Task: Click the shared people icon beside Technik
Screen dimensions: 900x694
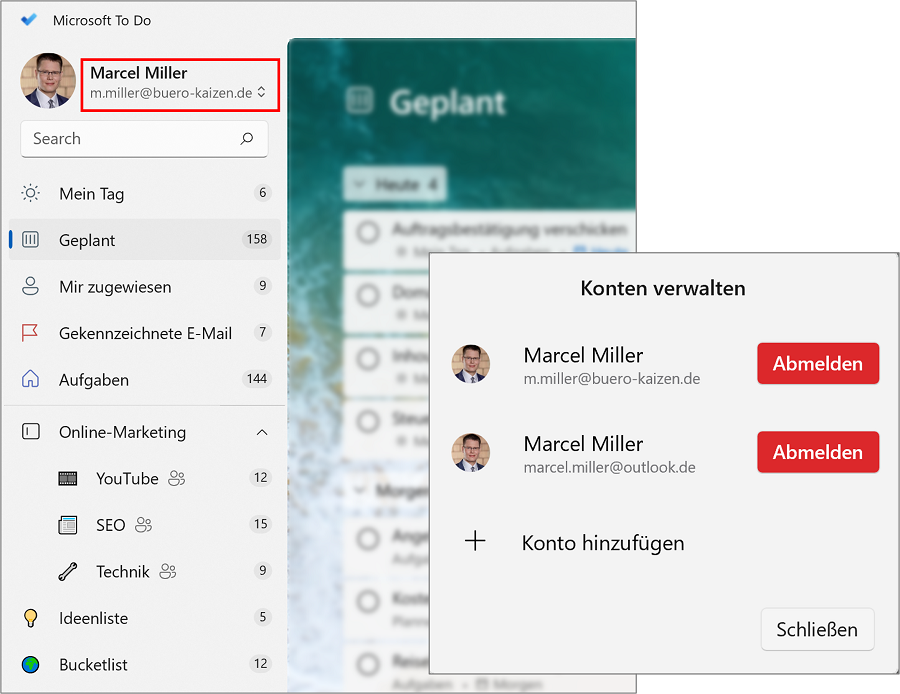Action: [x=168, y=571]
